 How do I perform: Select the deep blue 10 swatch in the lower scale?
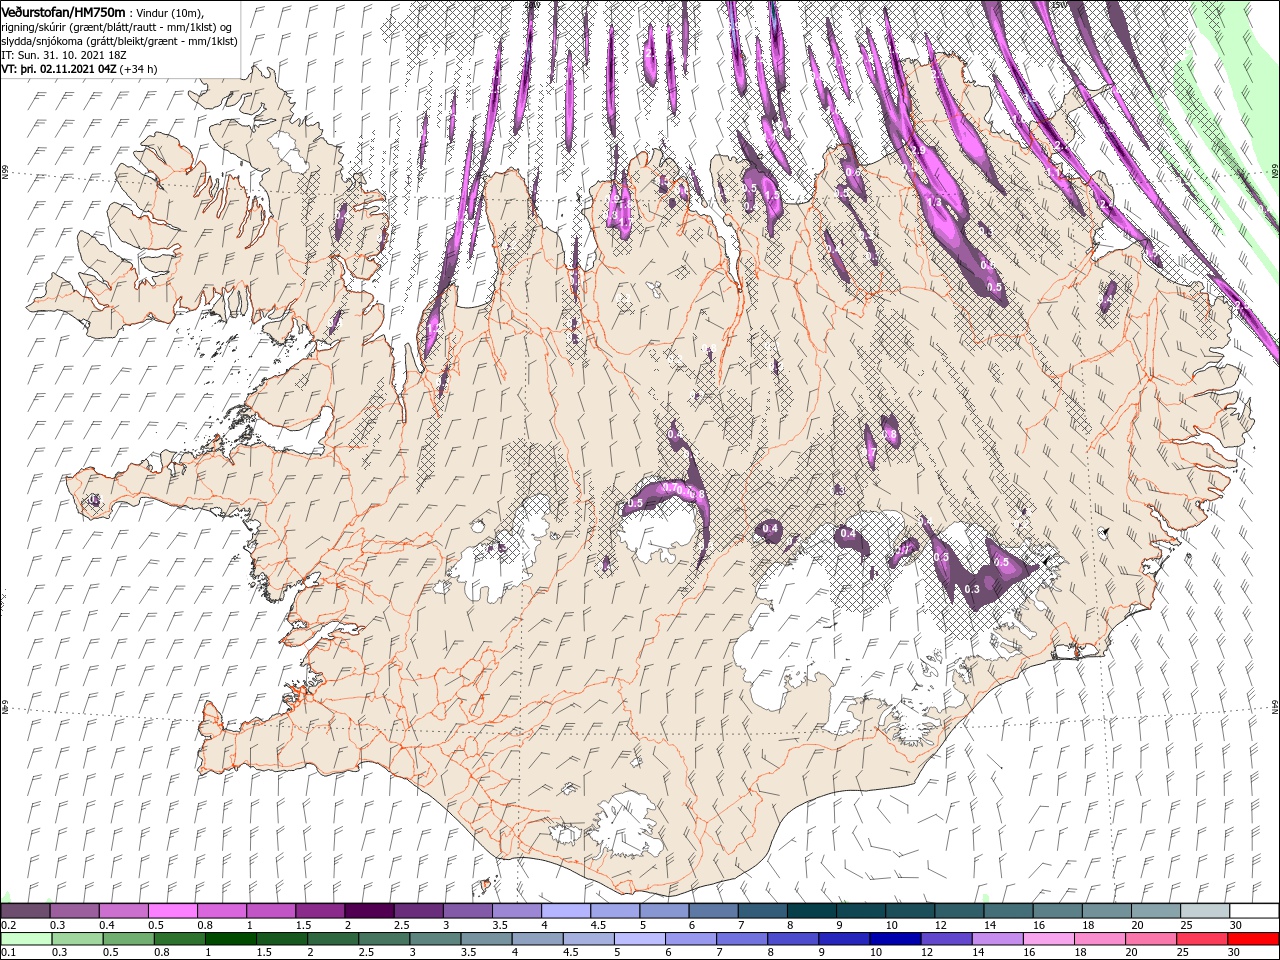coord(894,939)
